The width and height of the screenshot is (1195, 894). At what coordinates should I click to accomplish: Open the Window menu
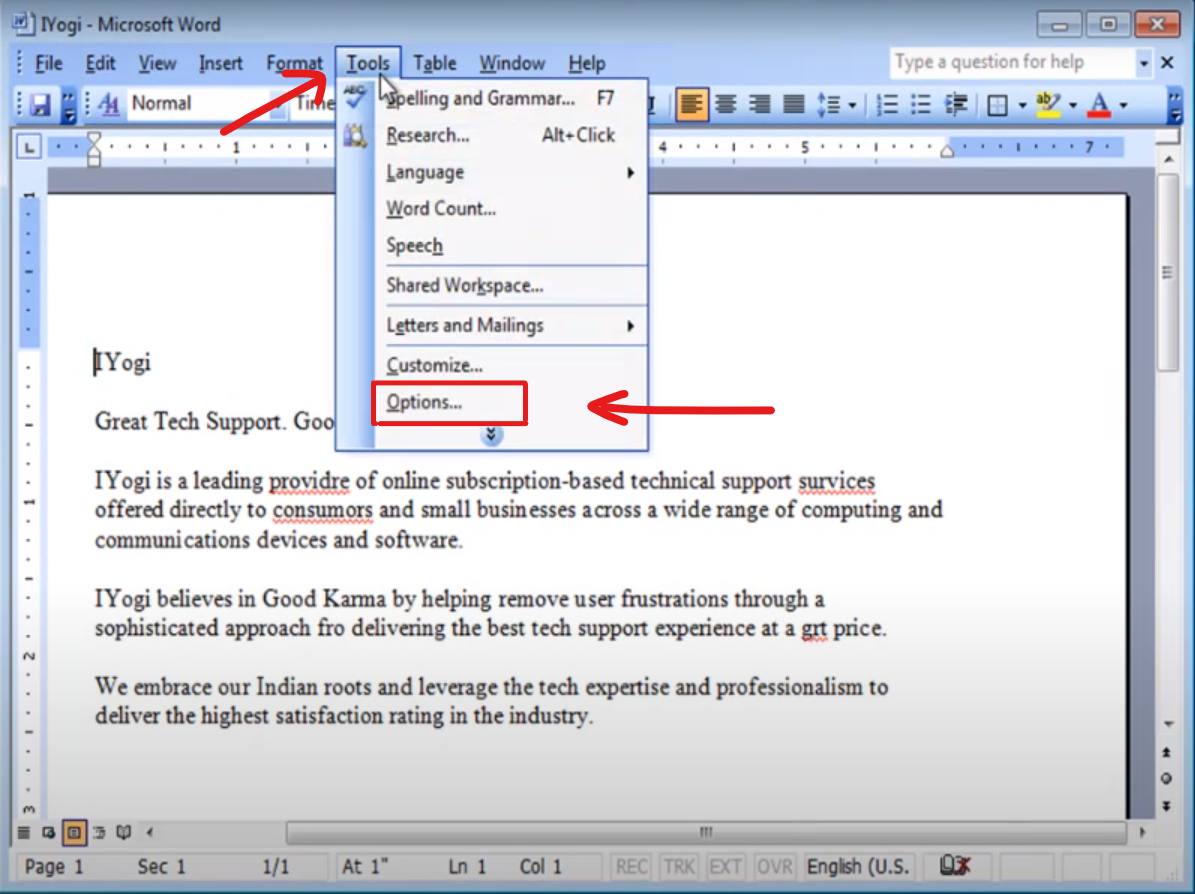(x=512, y=63)
